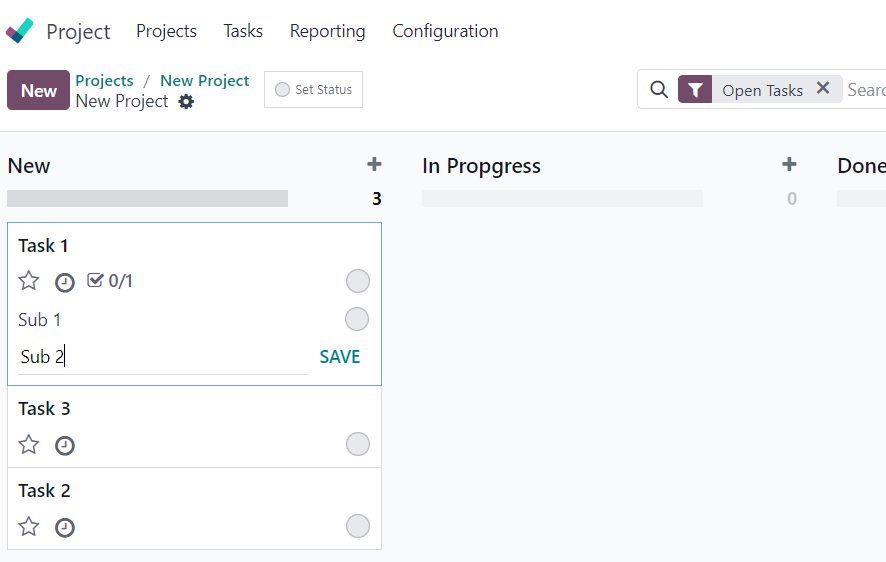Image resolution: width=886 pixels, height=562 pixels.
Task: Toggle the Set Status radio button
Action: pos(282,89)
